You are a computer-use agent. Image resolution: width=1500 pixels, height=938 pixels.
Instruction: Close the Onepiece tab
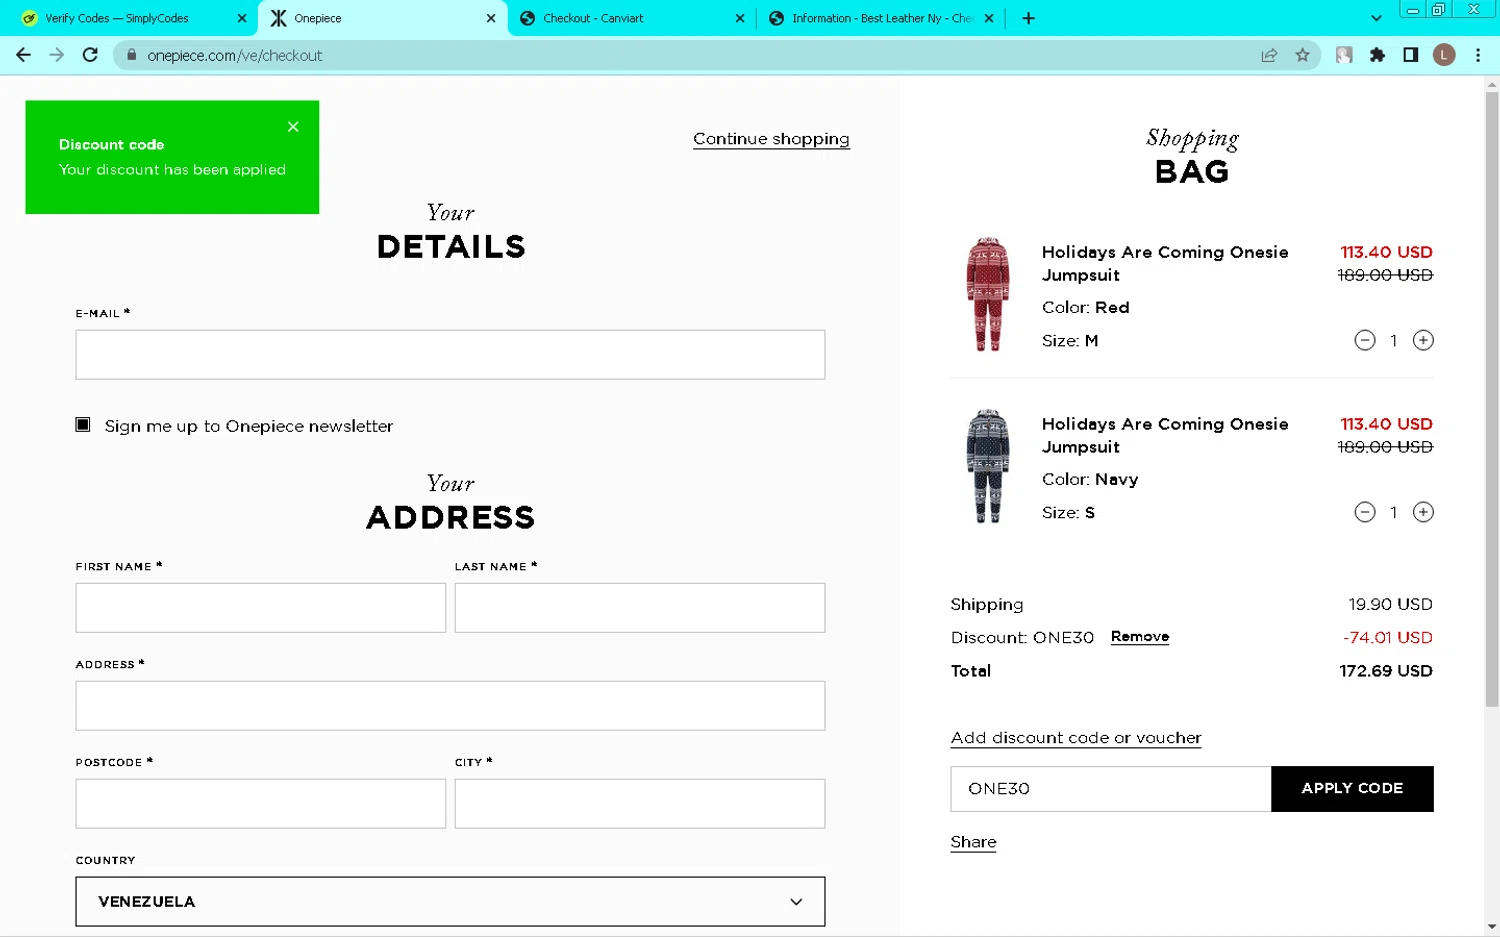pos(491,18)
